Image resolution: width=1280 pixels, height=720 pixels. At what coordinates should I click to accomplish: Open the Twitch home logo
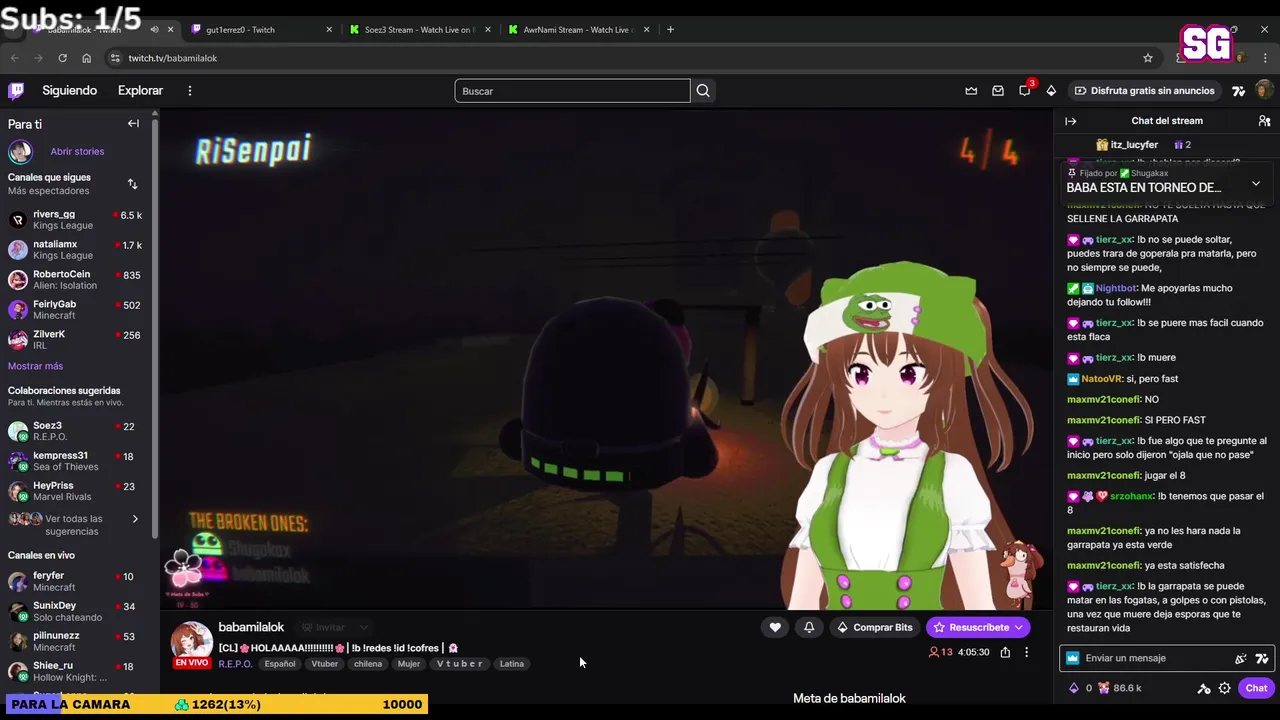point(16,91)
